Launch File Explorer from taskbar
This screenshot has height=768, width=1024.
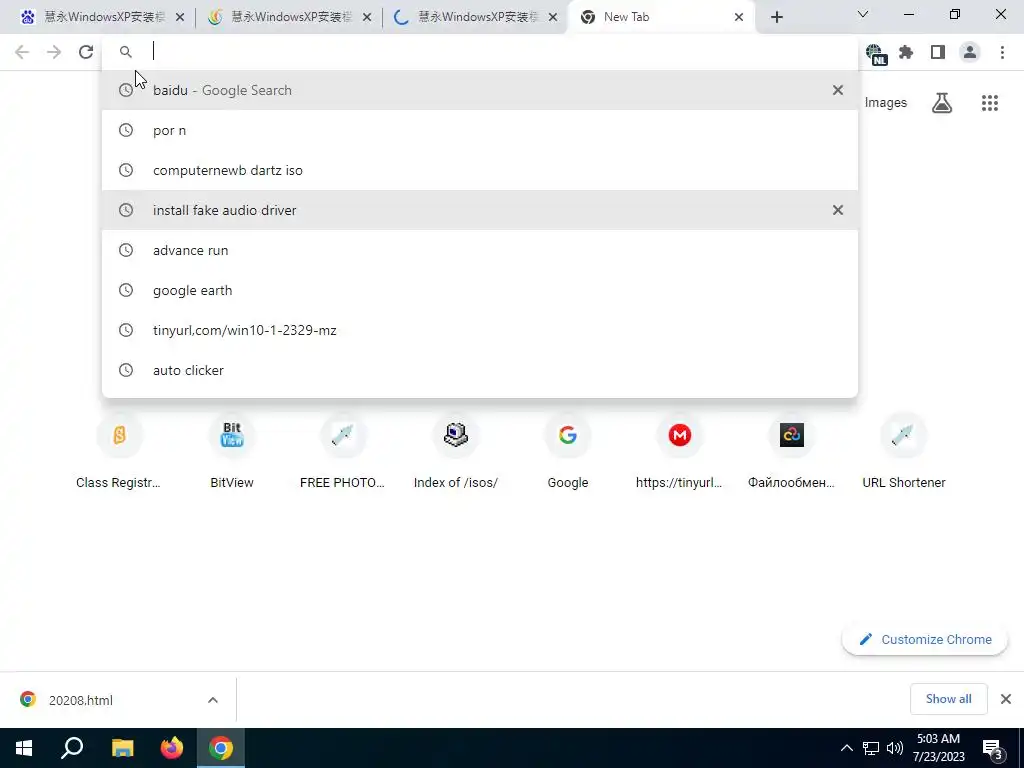[122, 748]
